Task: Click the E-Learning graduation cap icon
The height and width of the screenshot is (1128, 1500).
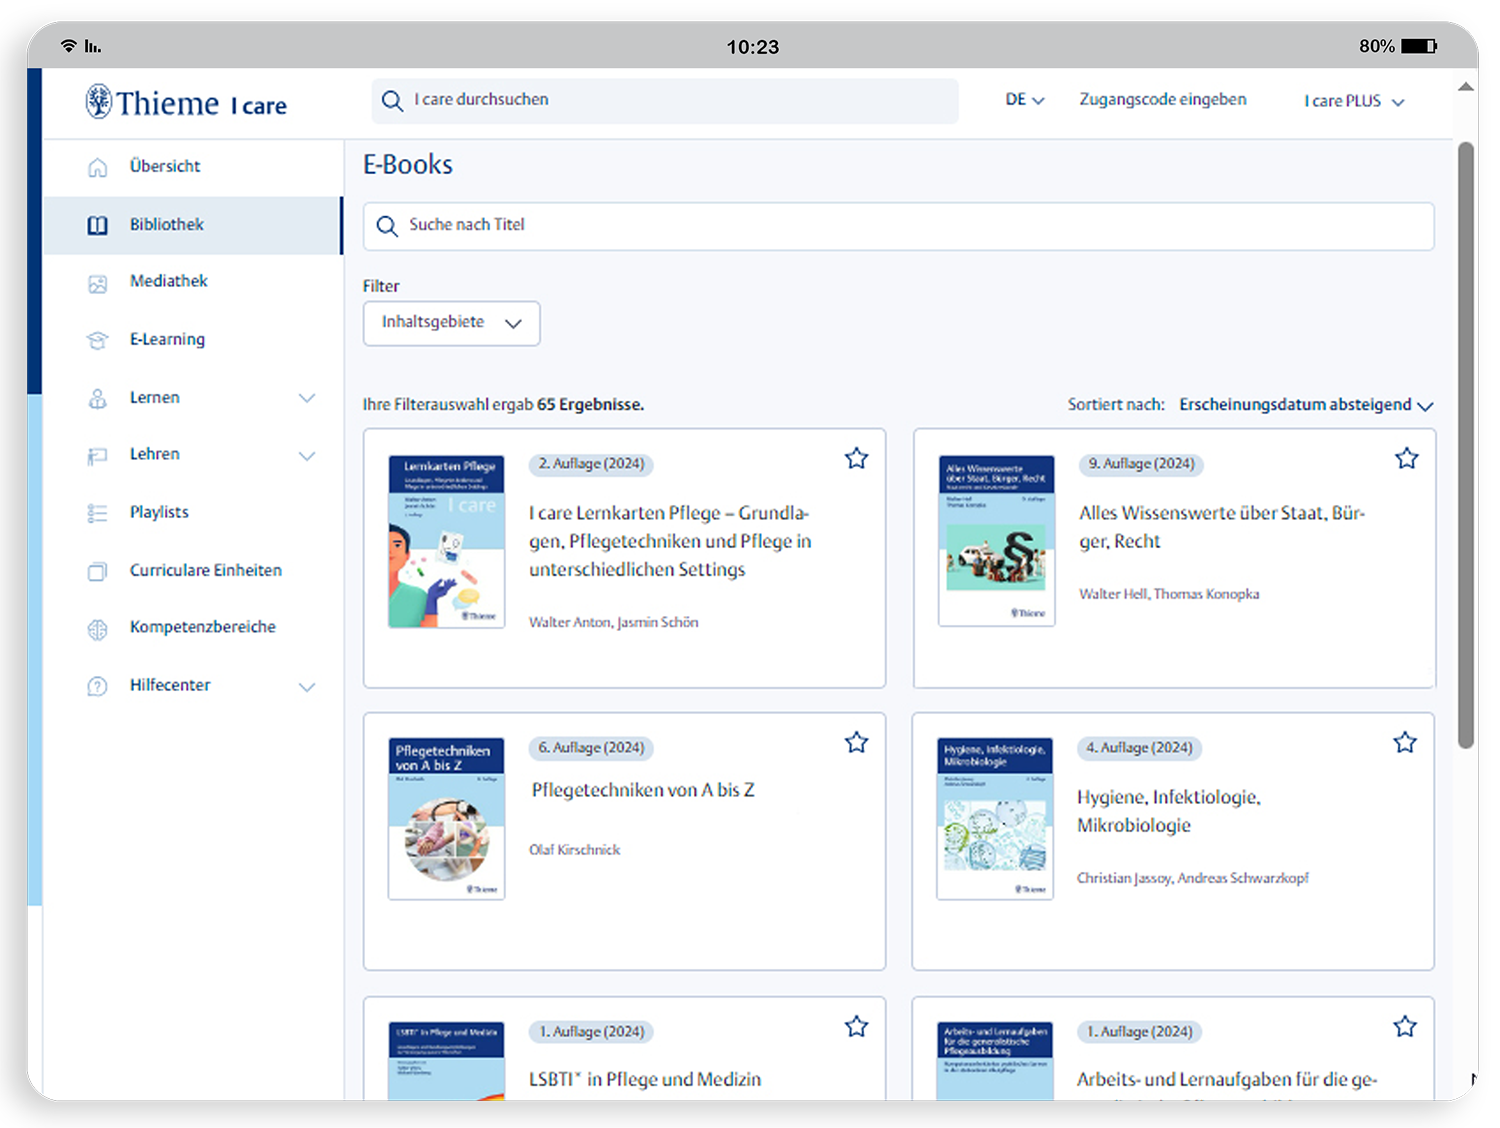Action: click(97, 340)
